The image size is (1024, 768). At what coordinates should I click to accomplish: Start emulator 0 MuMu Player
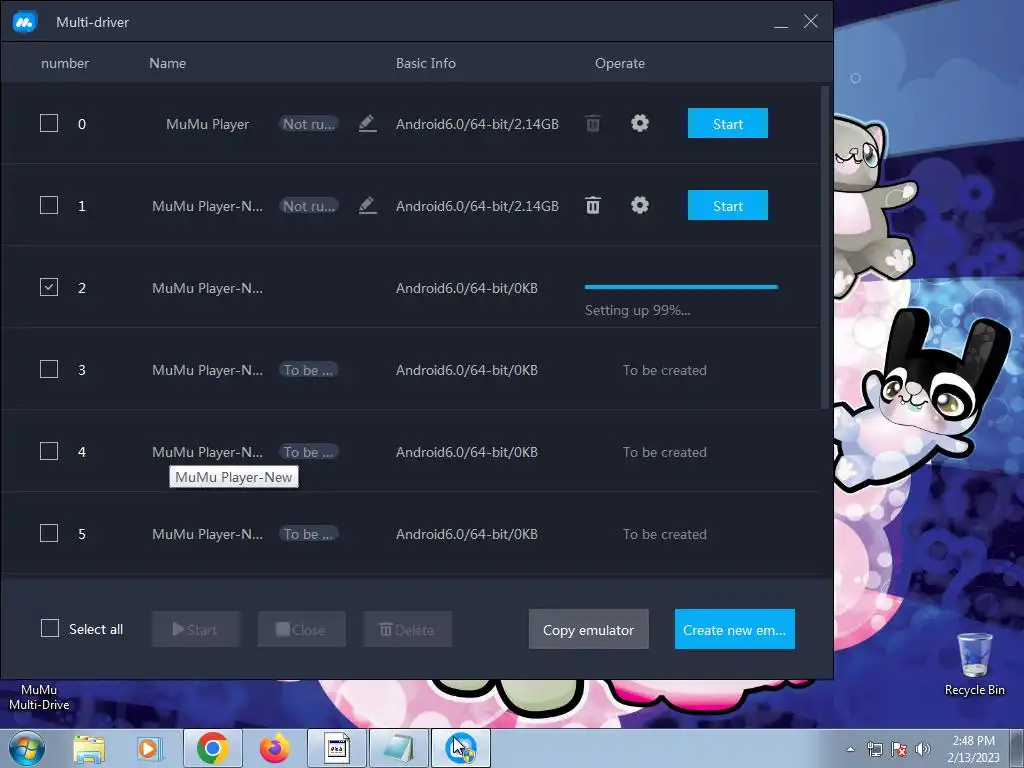(x=728, y=123)
